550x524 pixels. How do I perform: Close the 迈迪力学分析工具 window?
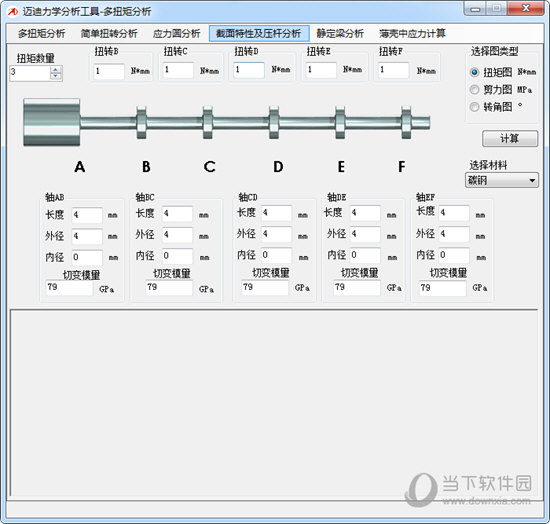coord(526,9)
